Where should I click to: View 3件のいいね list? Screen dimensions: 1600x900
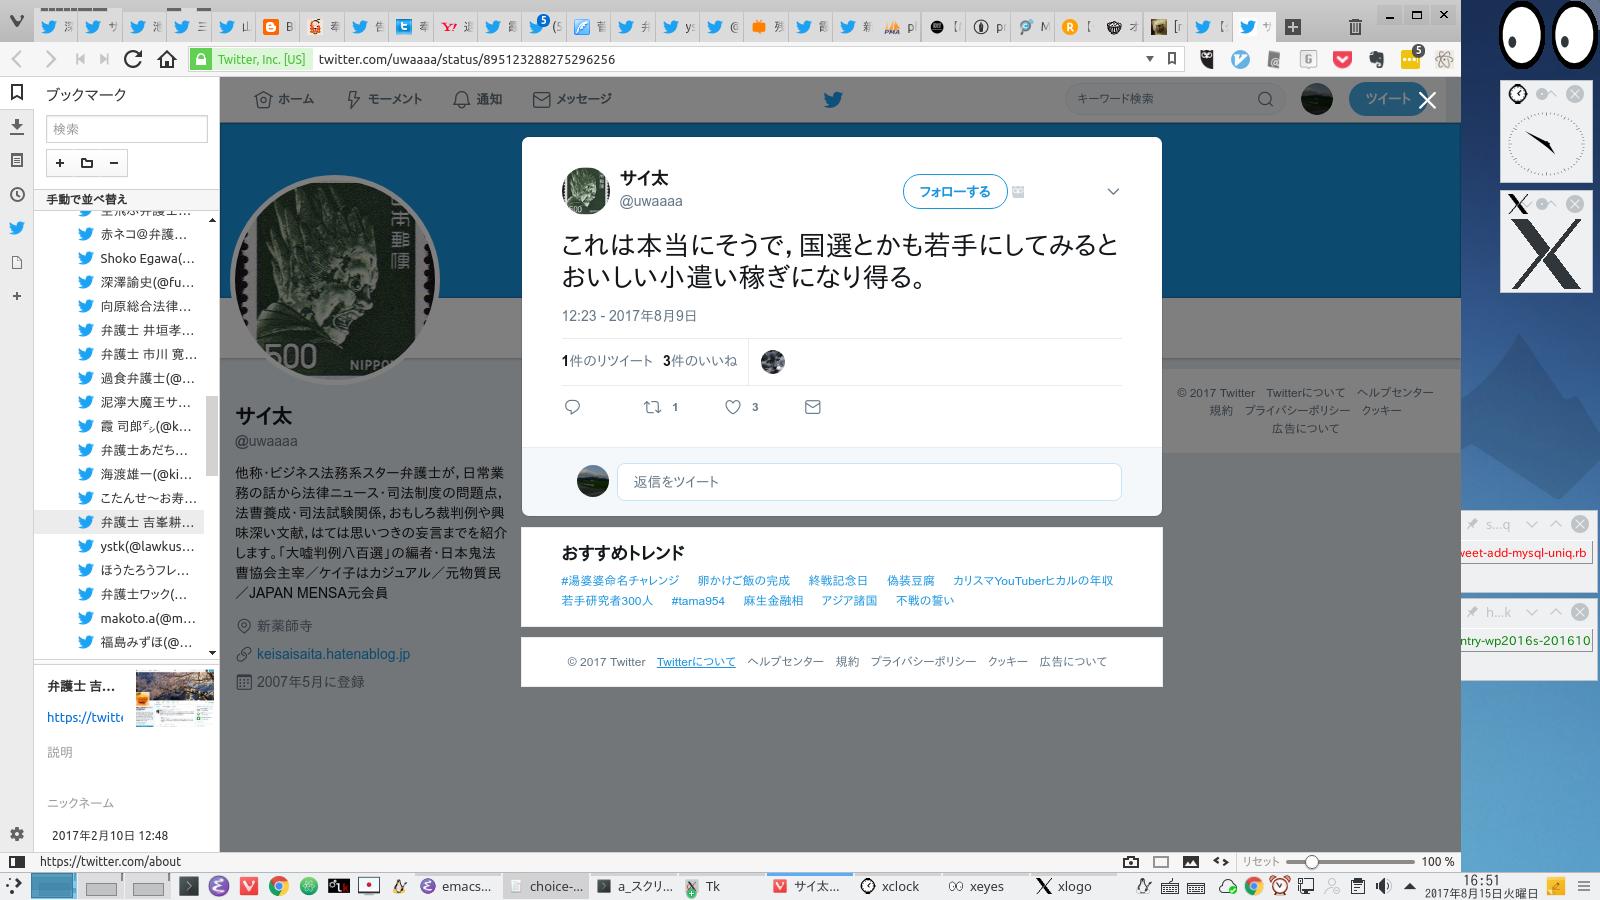pos(700,361)
